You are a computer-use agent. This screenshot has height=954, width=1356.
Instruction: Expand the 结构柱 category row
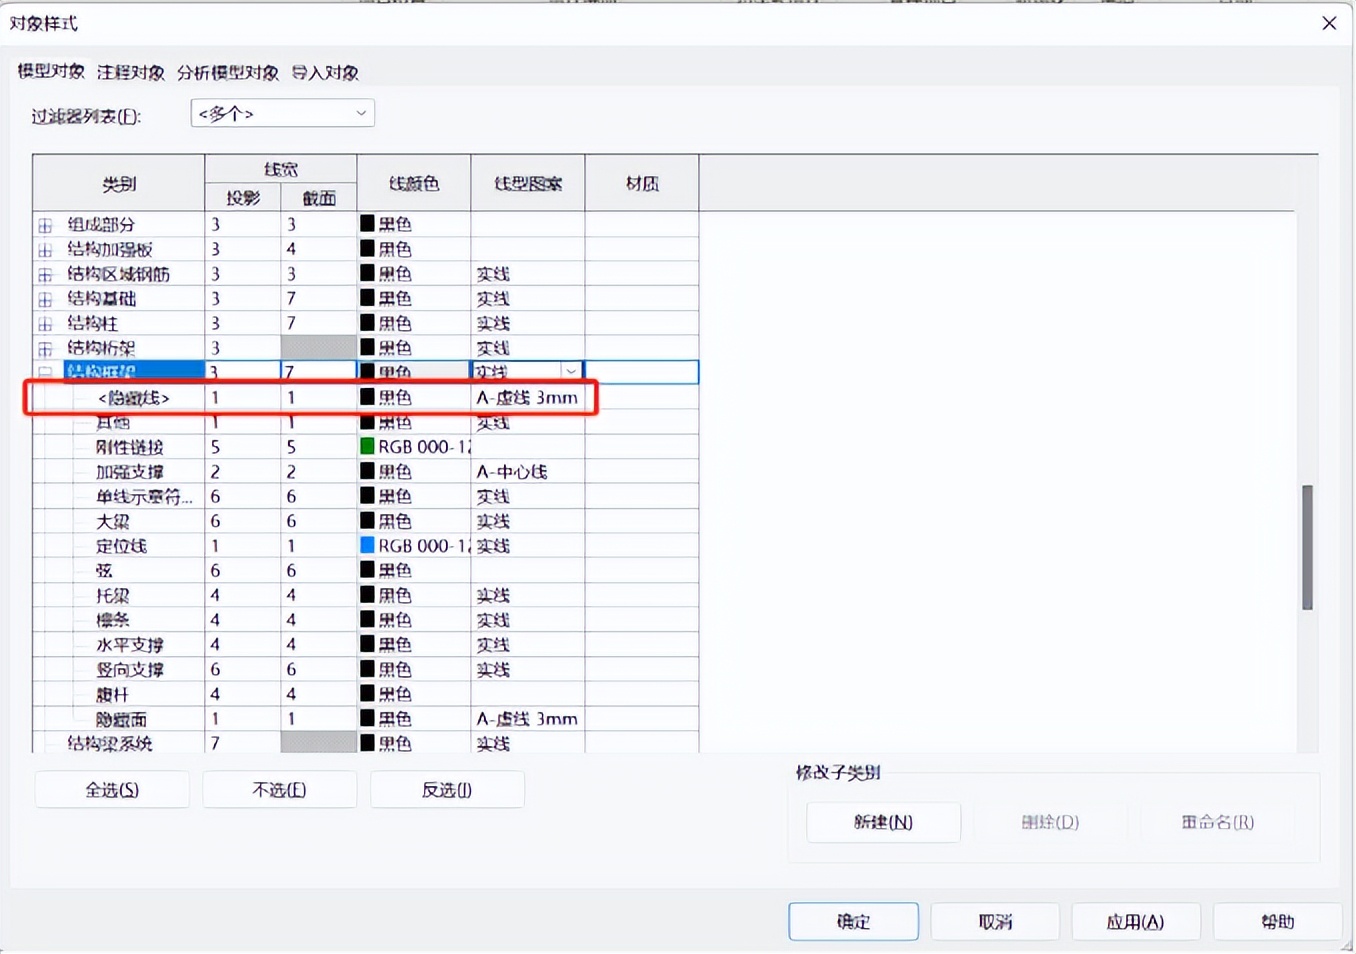click(x=45, y=324)
